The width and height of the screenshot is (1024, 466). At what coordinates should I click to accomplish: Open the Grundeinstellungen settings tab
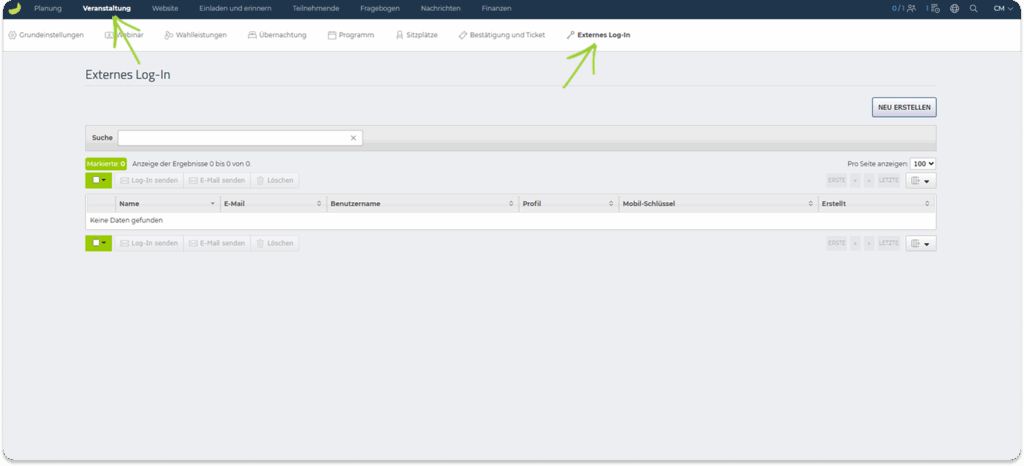click(x=45, y=35)
